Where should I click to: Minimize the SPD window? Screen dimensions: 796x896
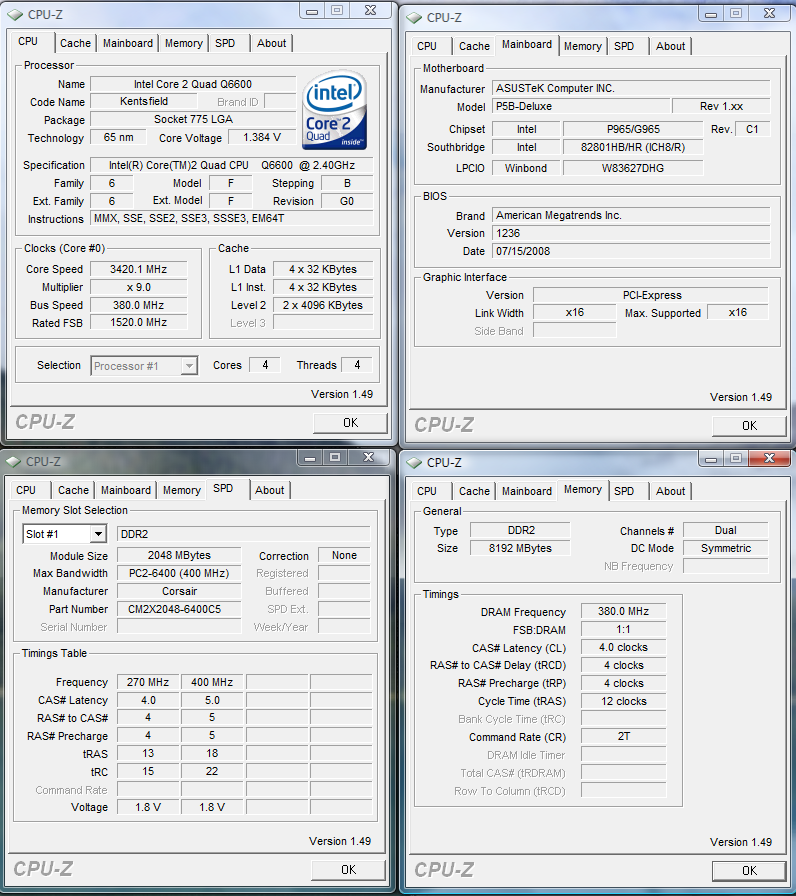pyautogui.click(x=310, y=457)
